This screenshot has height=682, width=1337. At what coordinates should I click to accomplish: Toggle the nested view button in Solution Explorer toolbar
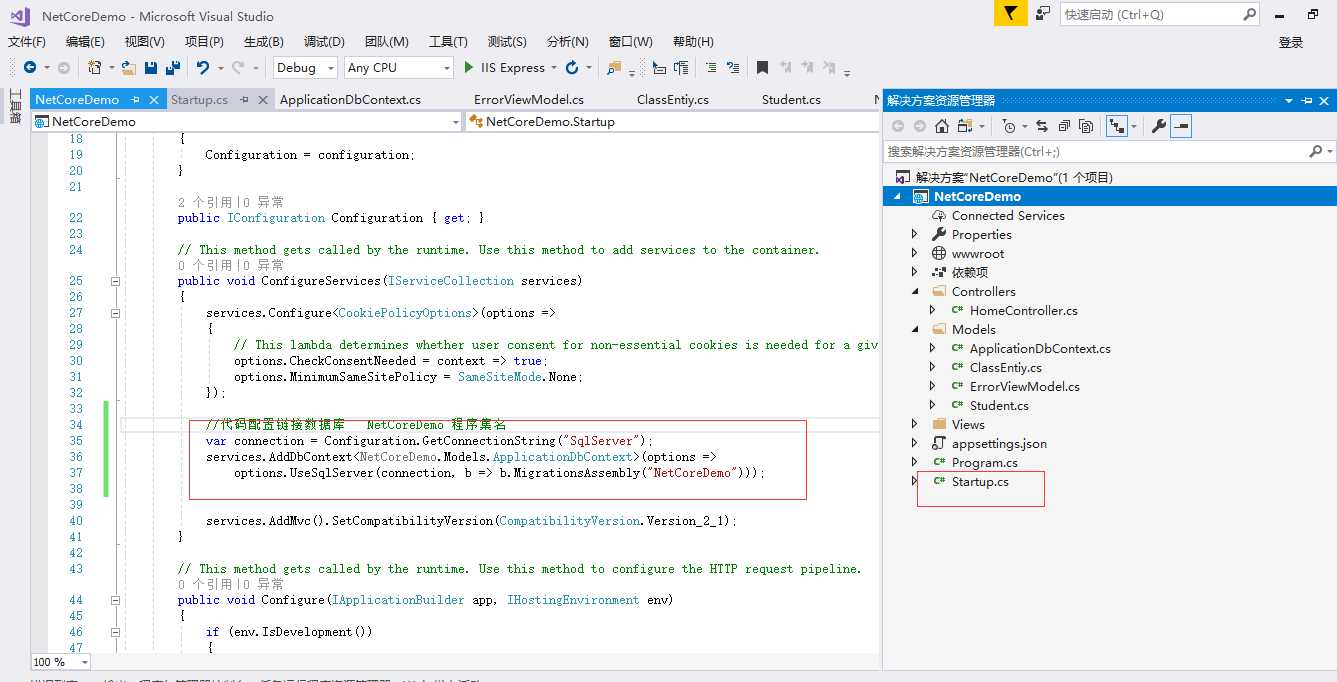1117,126
